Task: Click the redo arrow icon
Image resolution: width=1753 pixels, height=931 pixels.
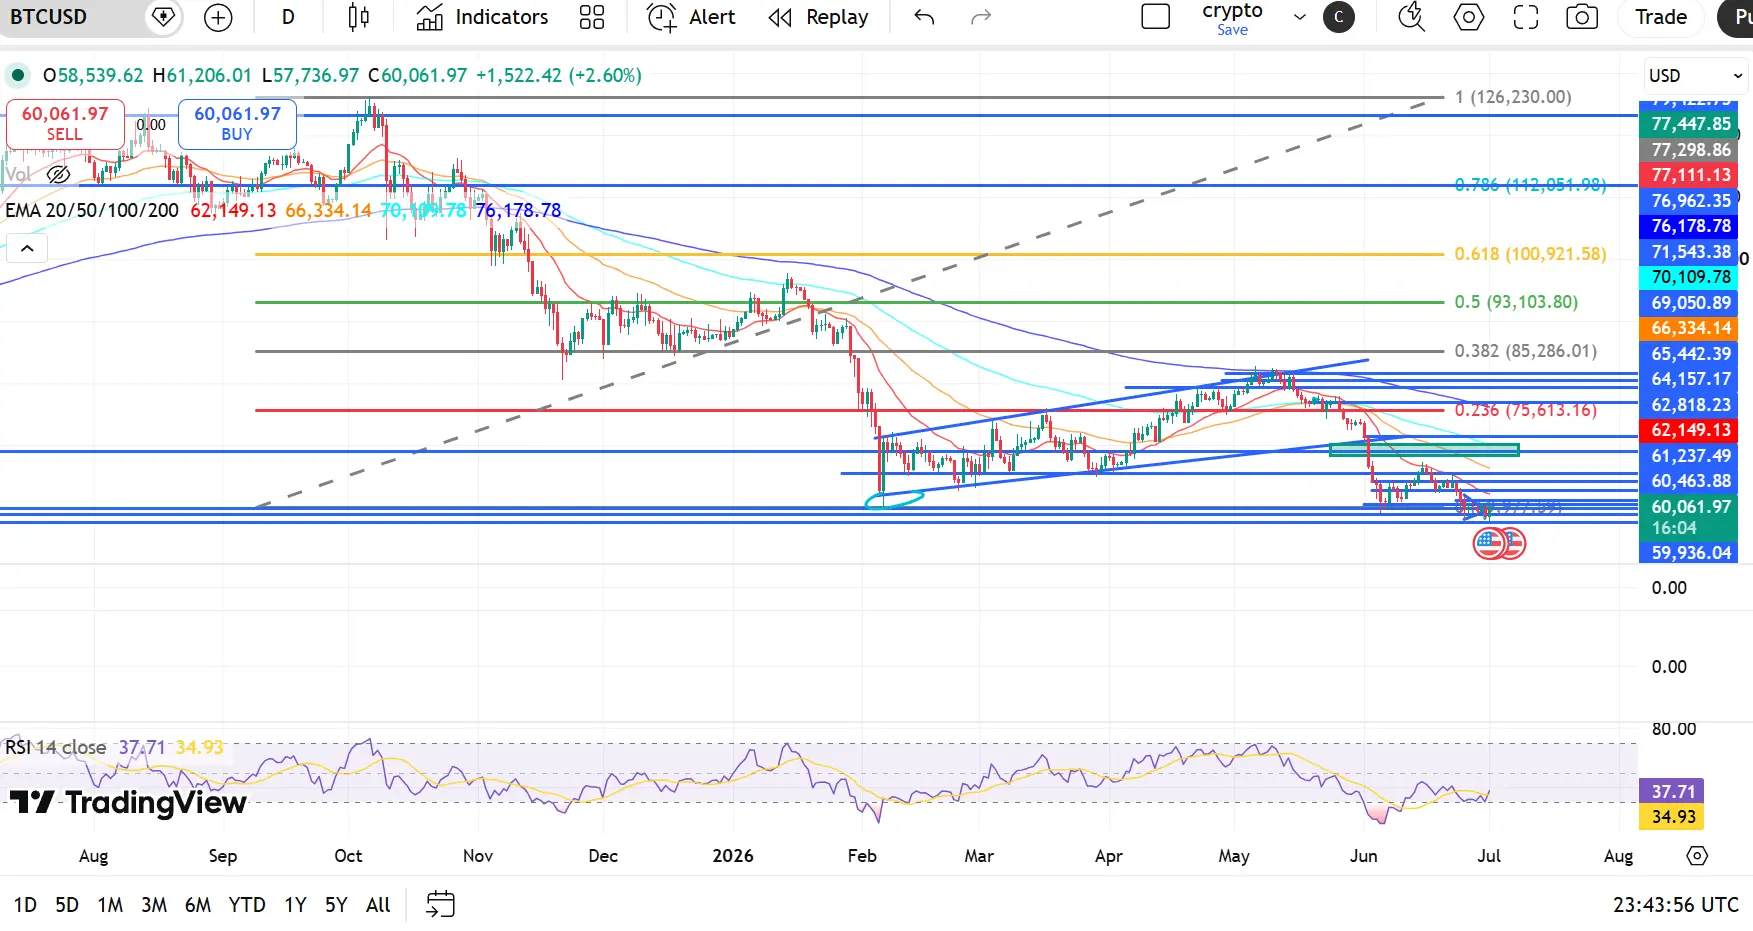Action: tap(981, 17)
